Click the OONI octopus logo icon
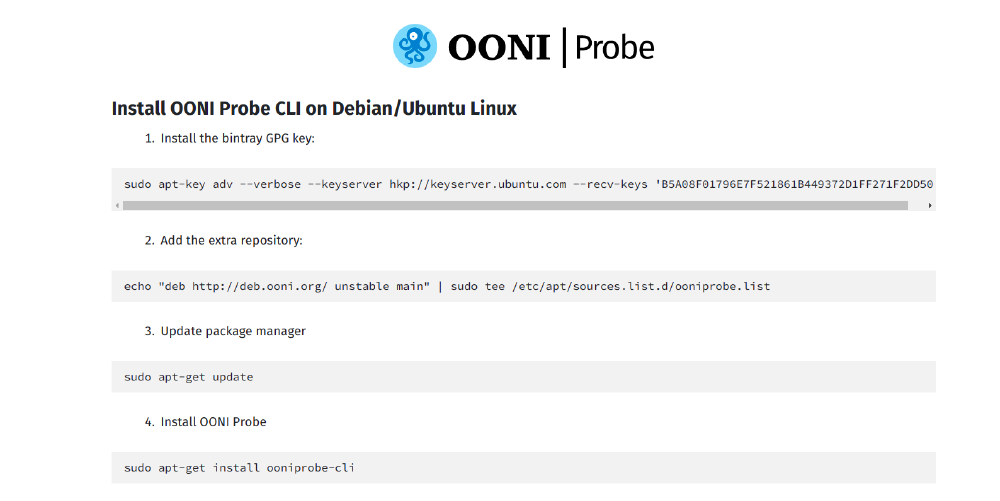The image size is (1000, 501). point(415,46)
